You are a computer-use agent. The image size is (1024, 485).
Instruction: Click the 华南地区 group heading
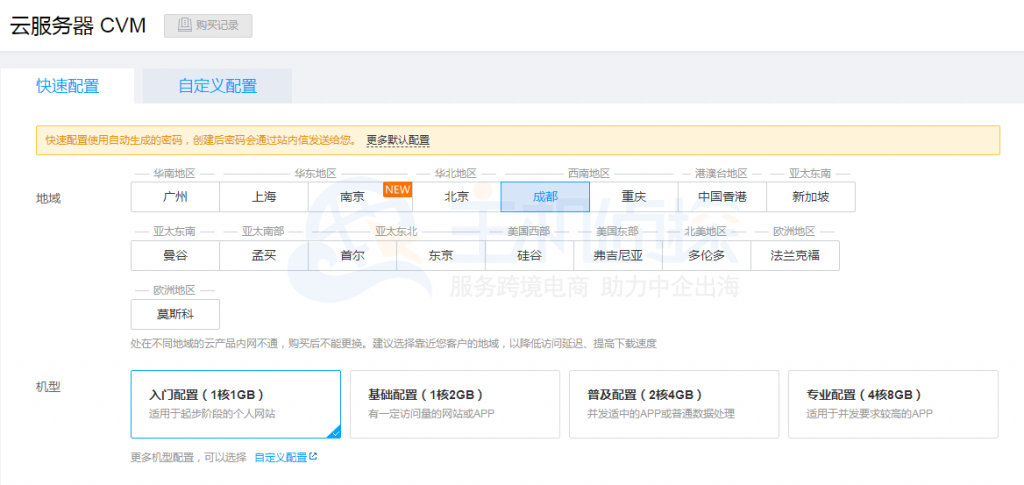point(174,173)
